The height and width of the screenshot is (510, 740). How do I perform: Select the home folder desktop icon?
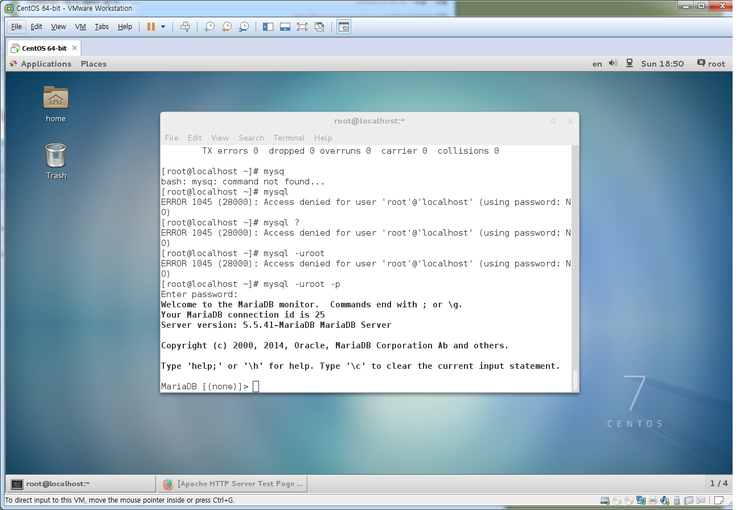56,104
